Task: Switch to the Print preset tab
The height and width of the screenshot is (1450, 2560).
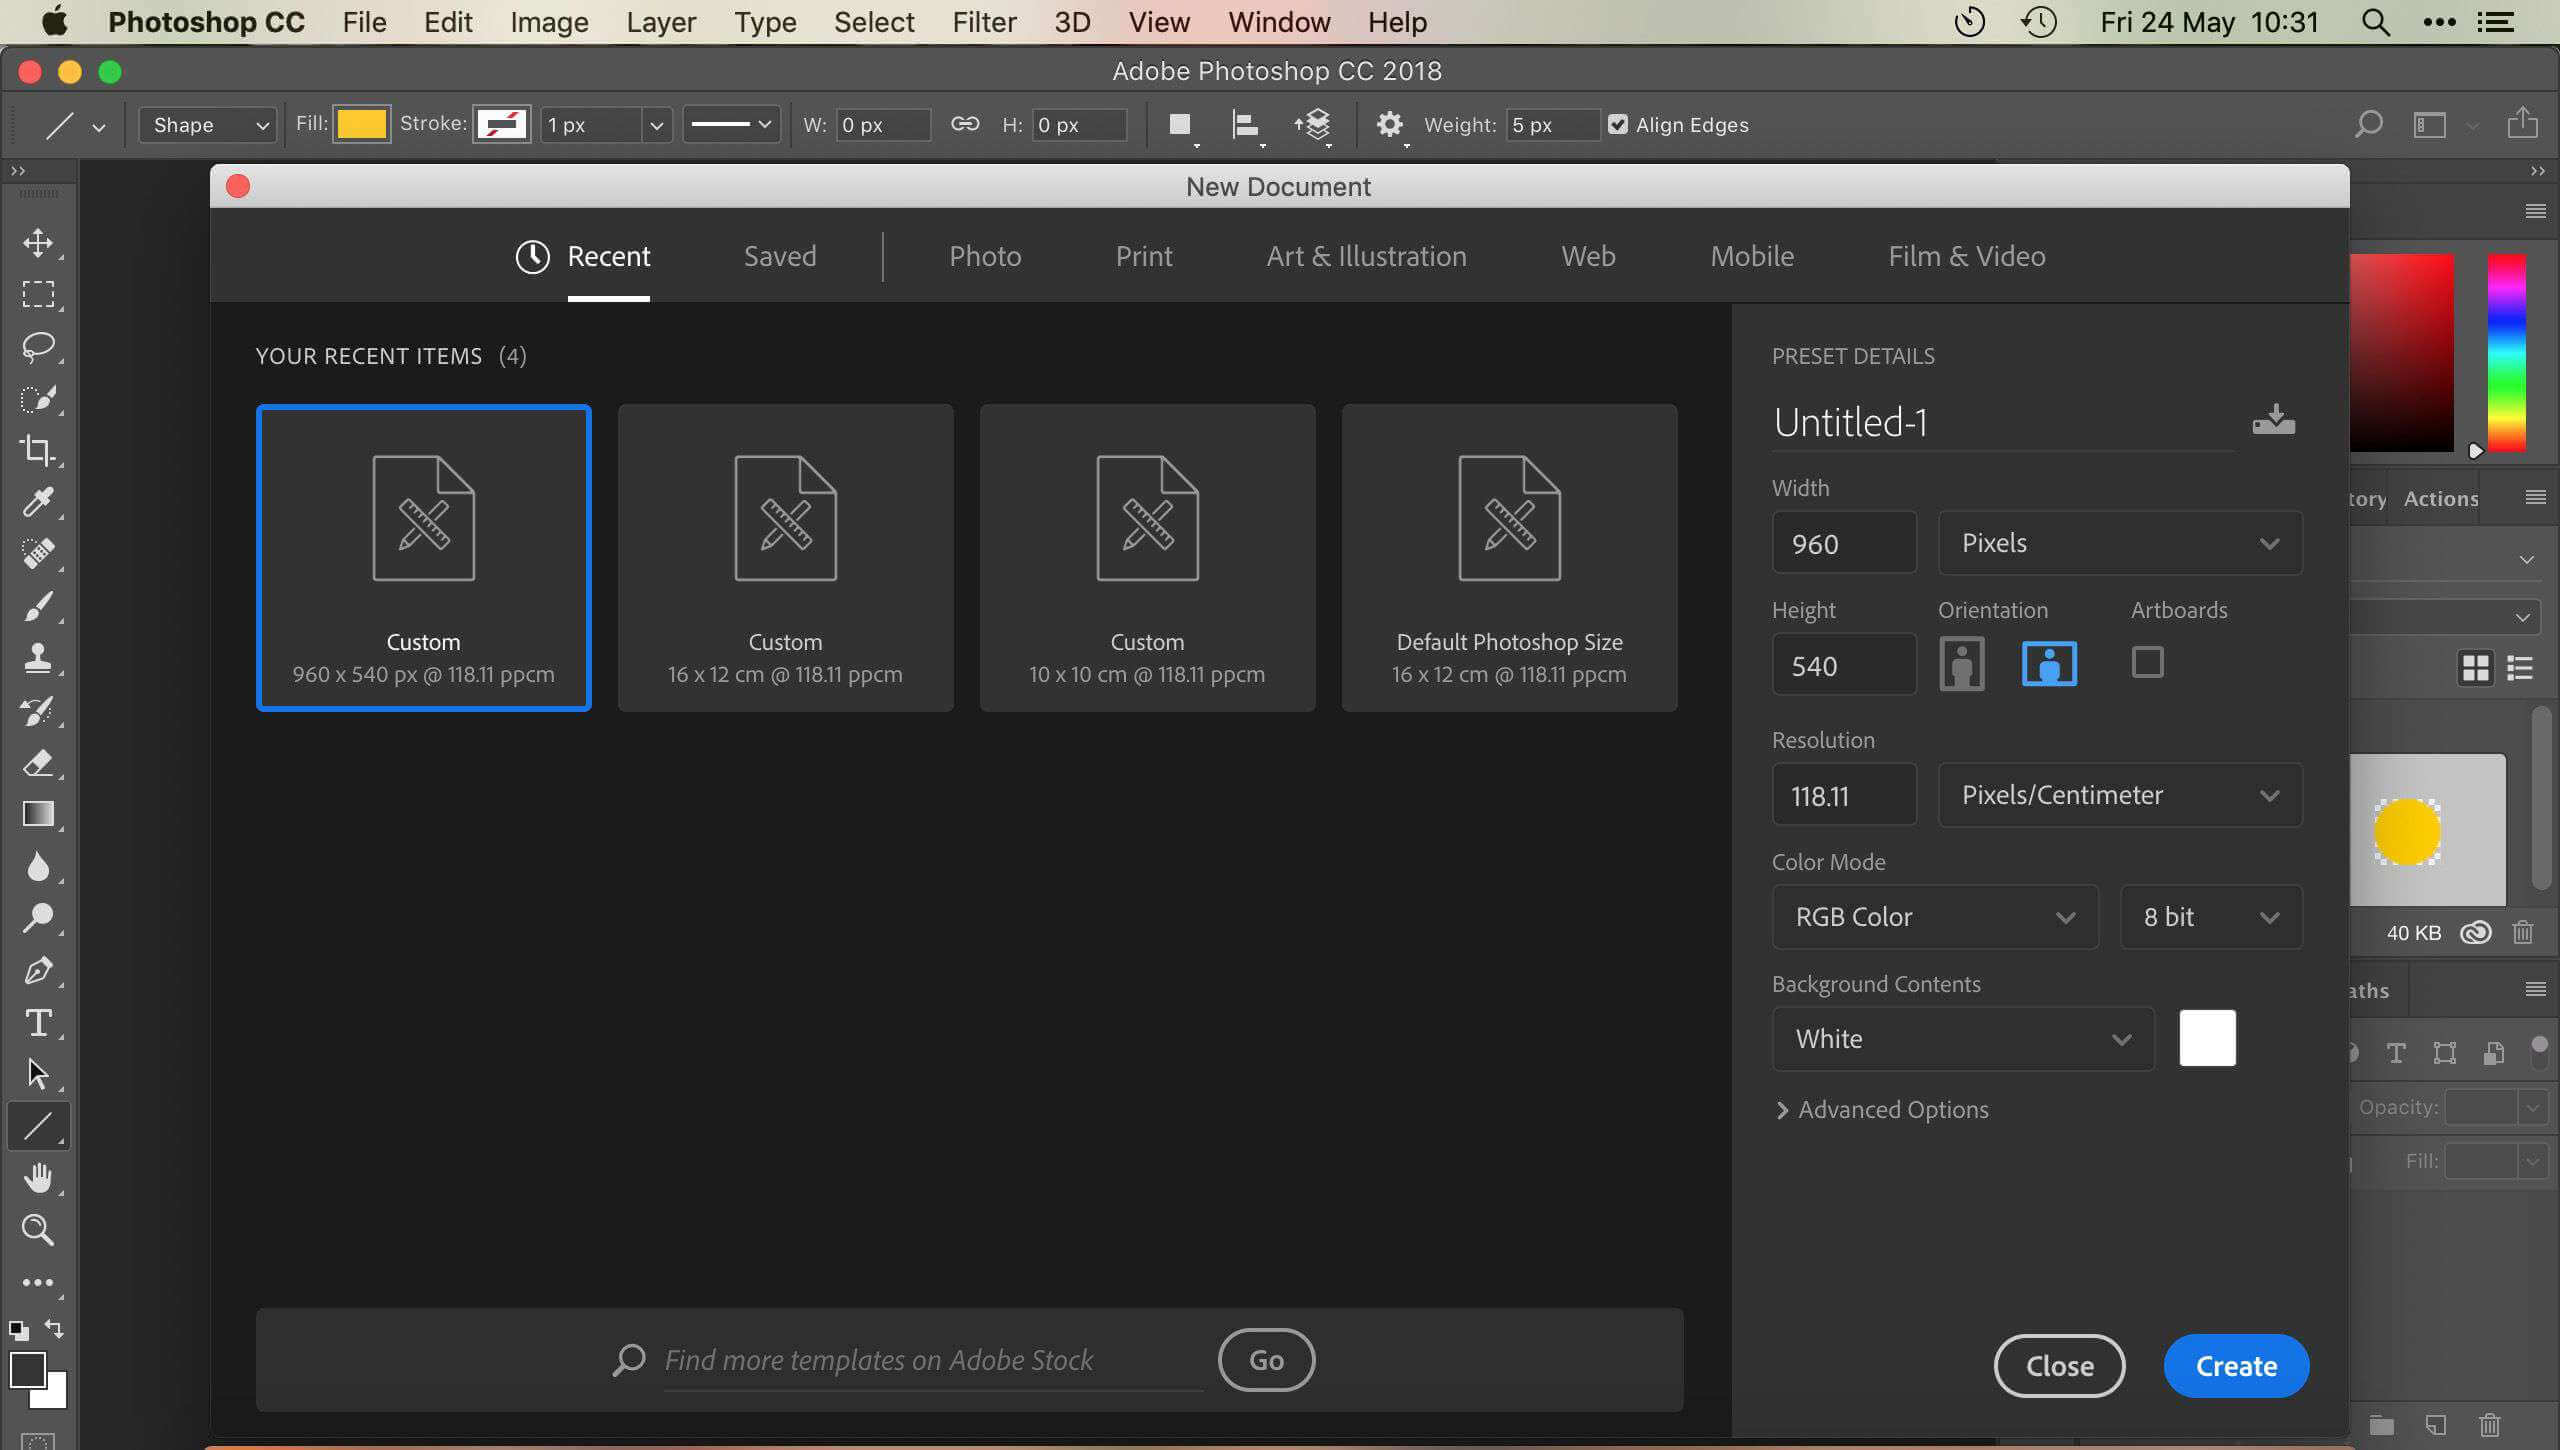Action: click(1143, 255)
